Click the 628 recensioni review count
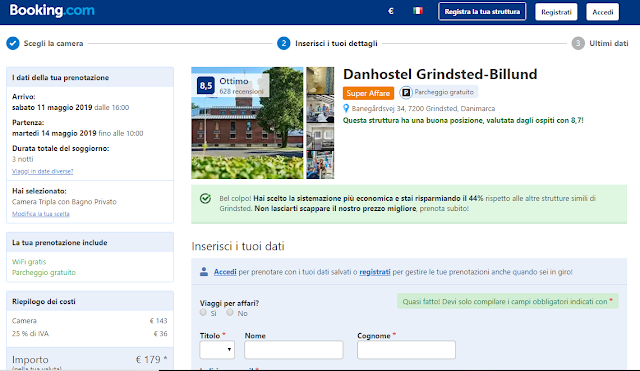 (x=241, y=92)
